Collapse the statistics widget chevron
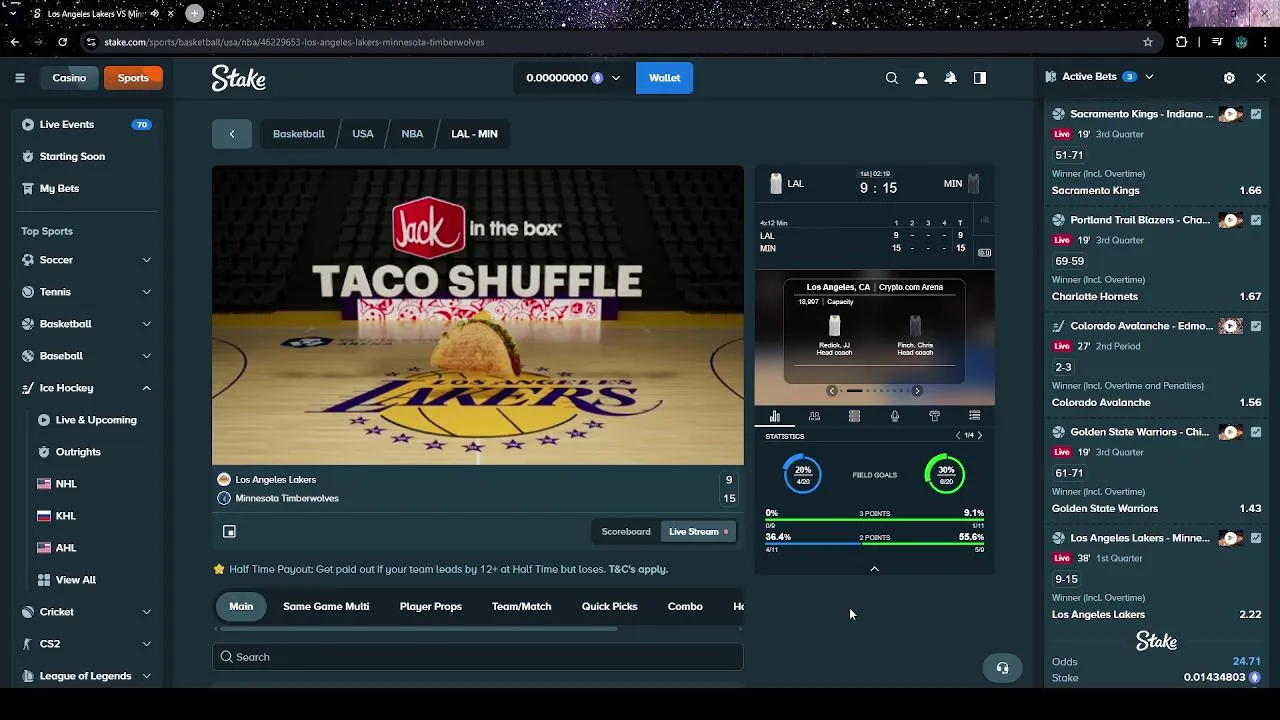 874,568
